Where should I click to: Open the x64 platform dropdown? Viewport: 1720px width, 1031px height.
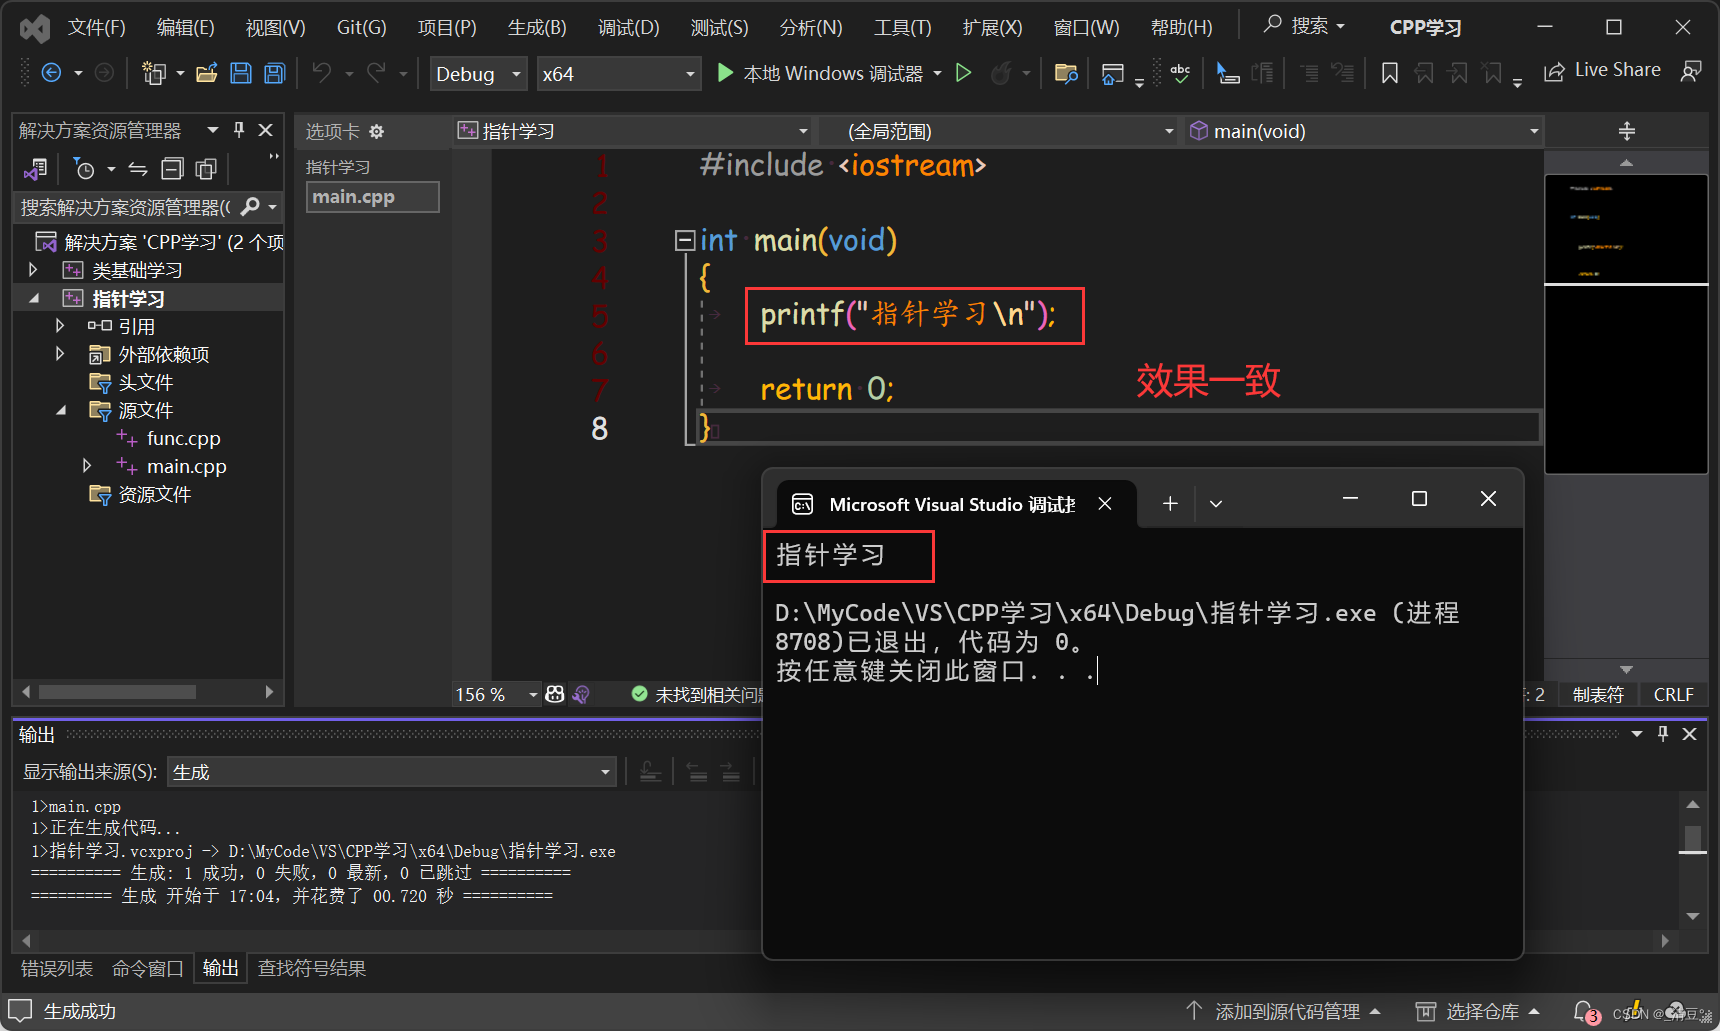(618, 74)
